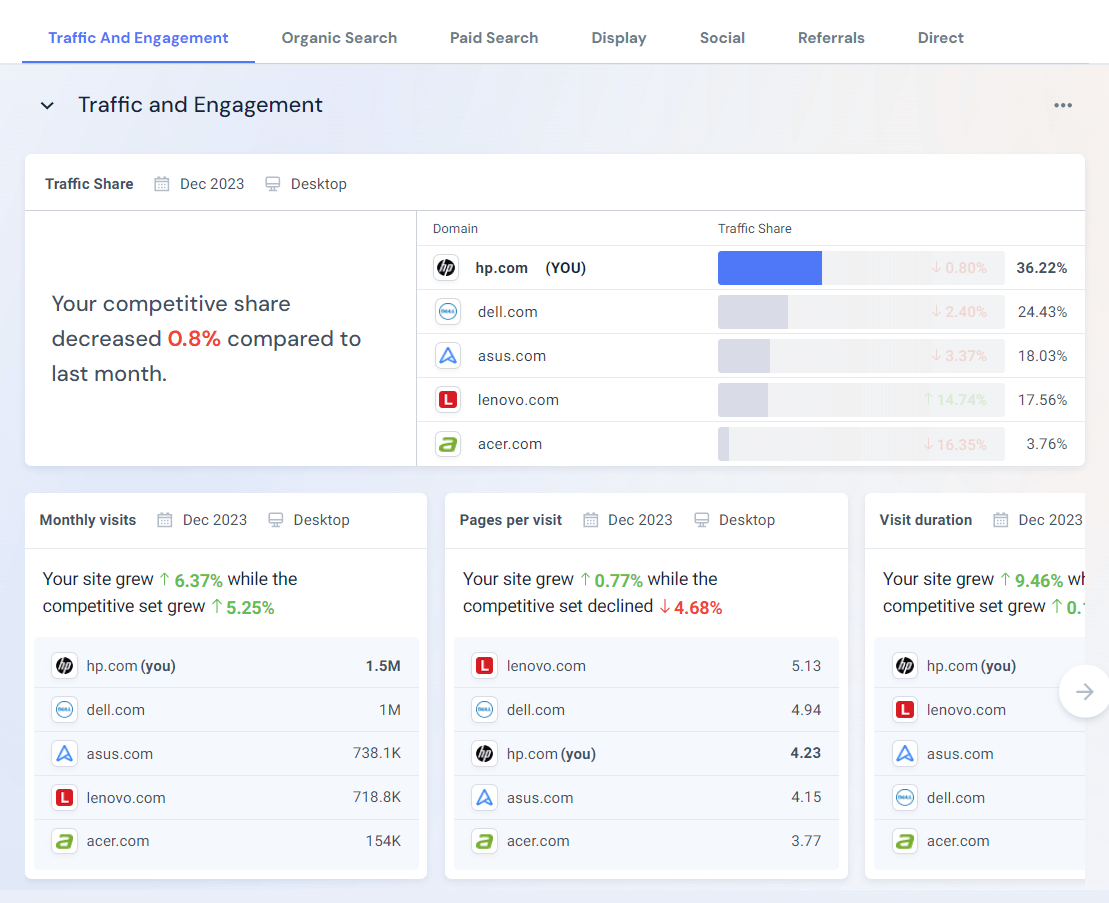1109x903 pixels.
Task: Click asus.com logo in Traffic Share table
Action: (448, 356)
